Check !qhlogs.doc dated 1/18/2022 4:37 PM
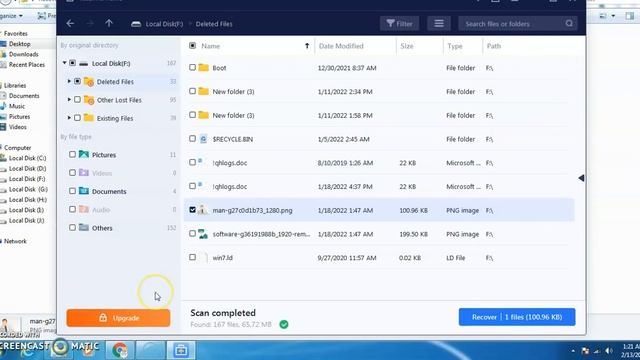This screenshot has height=360, width=640. [192, 186]
